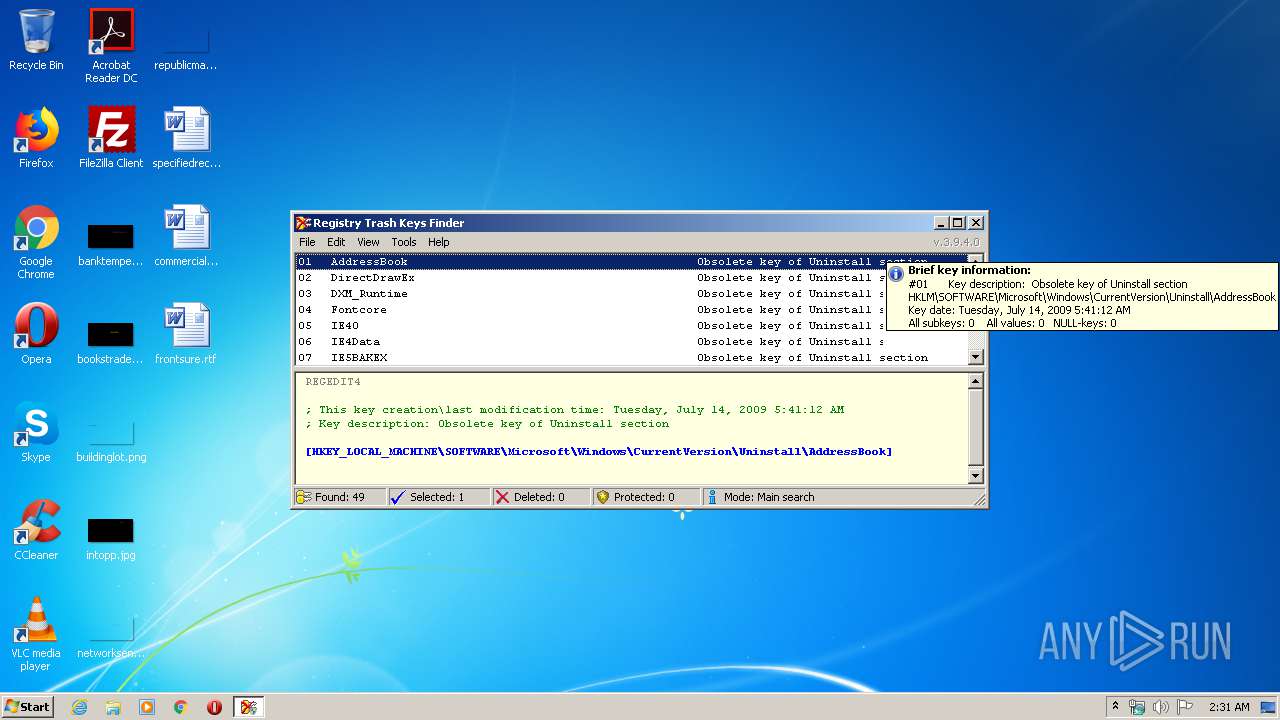The width and height of the screenshot is (1280, 720).
Task: Open the Help menu
Action: (439, 242)
